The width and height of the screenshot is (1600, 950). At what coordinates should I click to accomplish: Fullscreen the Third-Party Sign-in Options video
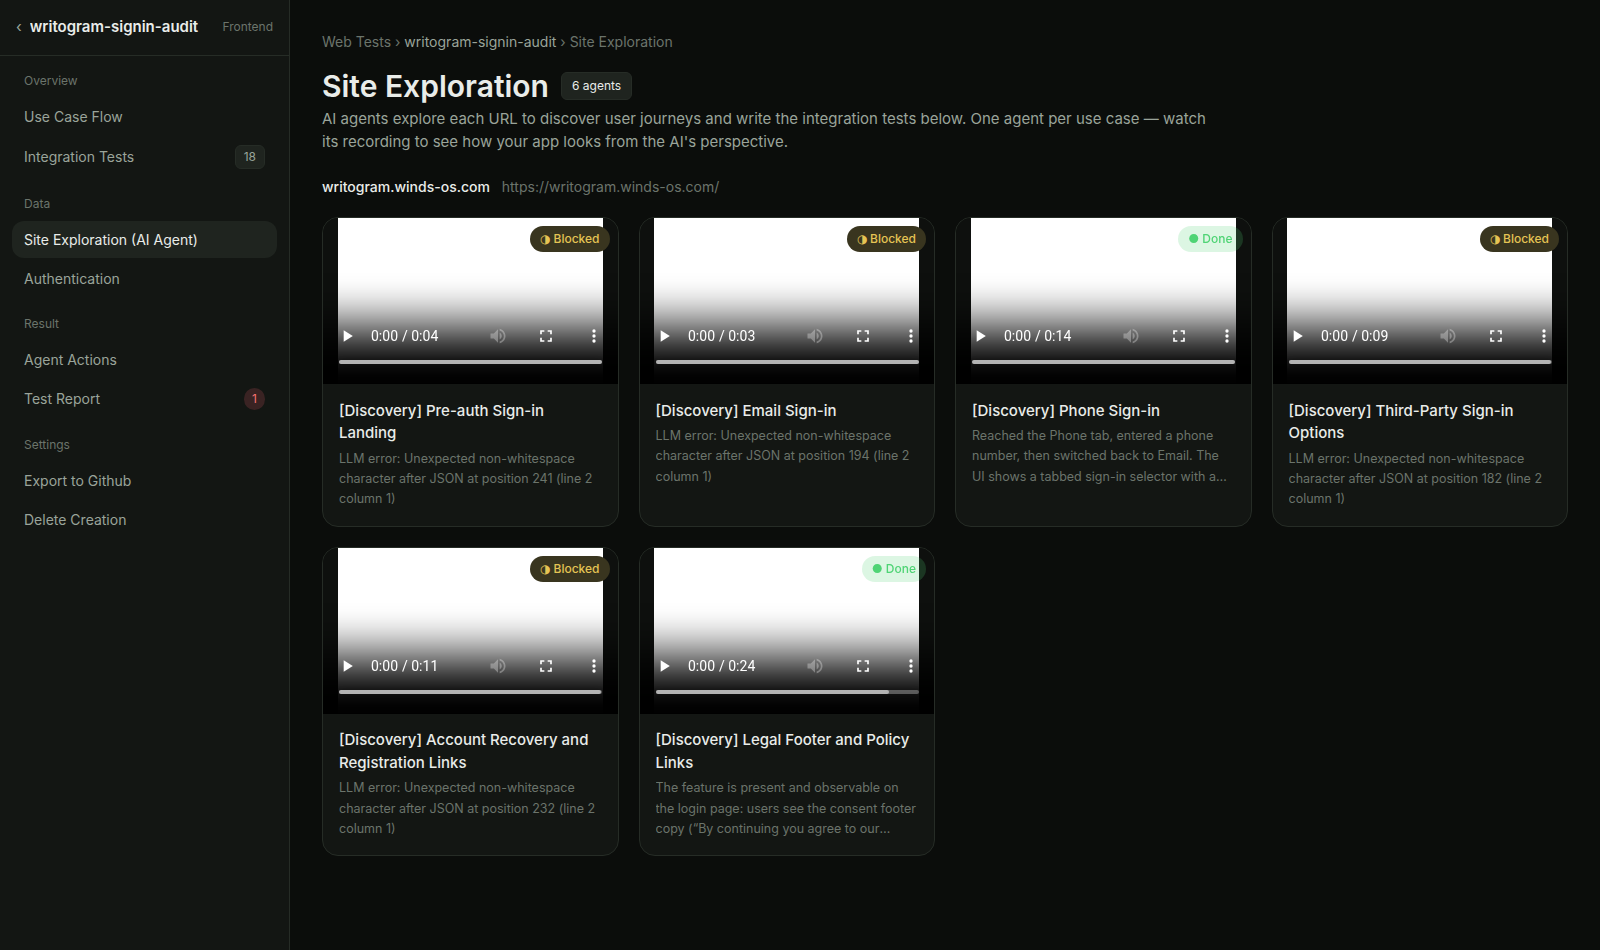click(1496, 336)
